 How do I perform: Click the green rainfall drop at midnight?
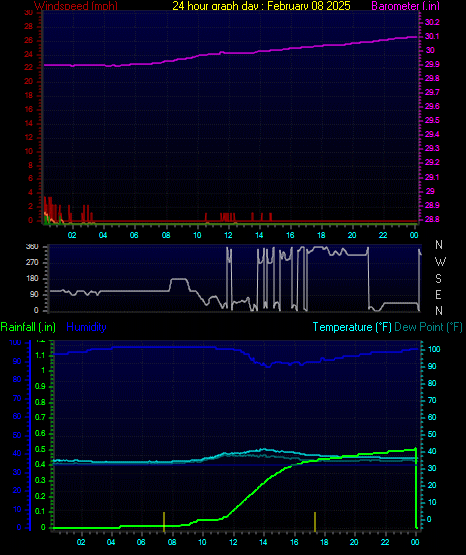coord(416,488)
